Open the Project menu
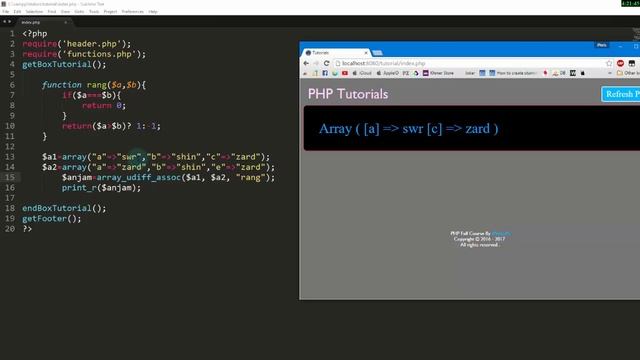 pyautogui.click(x=110, y=11)
